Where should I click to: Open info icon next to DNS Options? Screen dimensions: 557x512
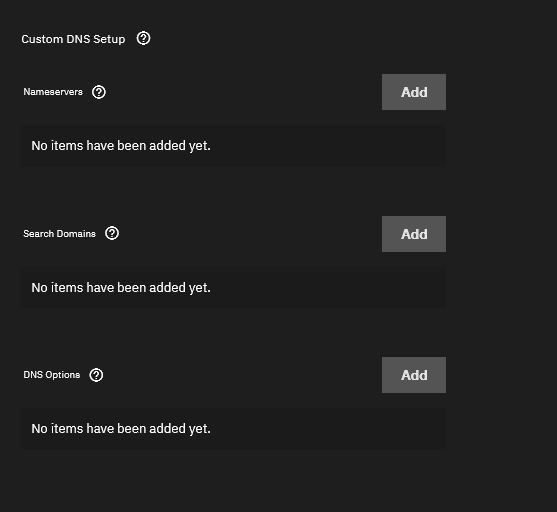96,375
